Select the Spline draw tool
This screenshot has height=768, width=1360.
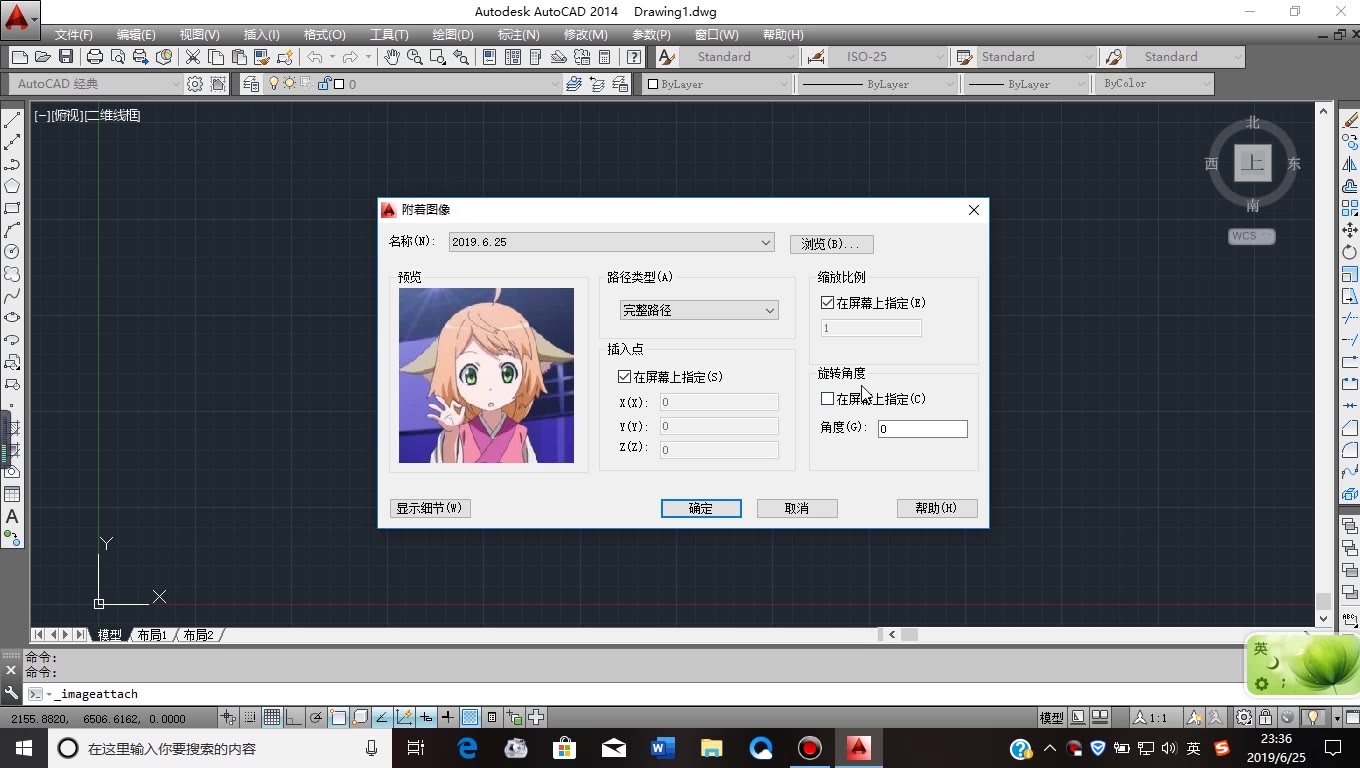[x=12, y=296]
